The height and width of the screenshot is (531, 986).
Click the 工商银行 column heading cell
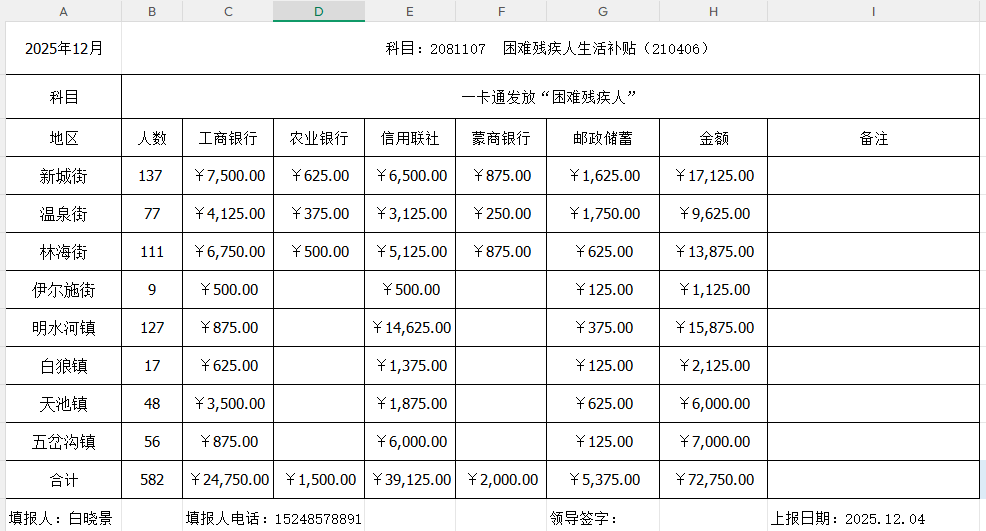(228, 138)
